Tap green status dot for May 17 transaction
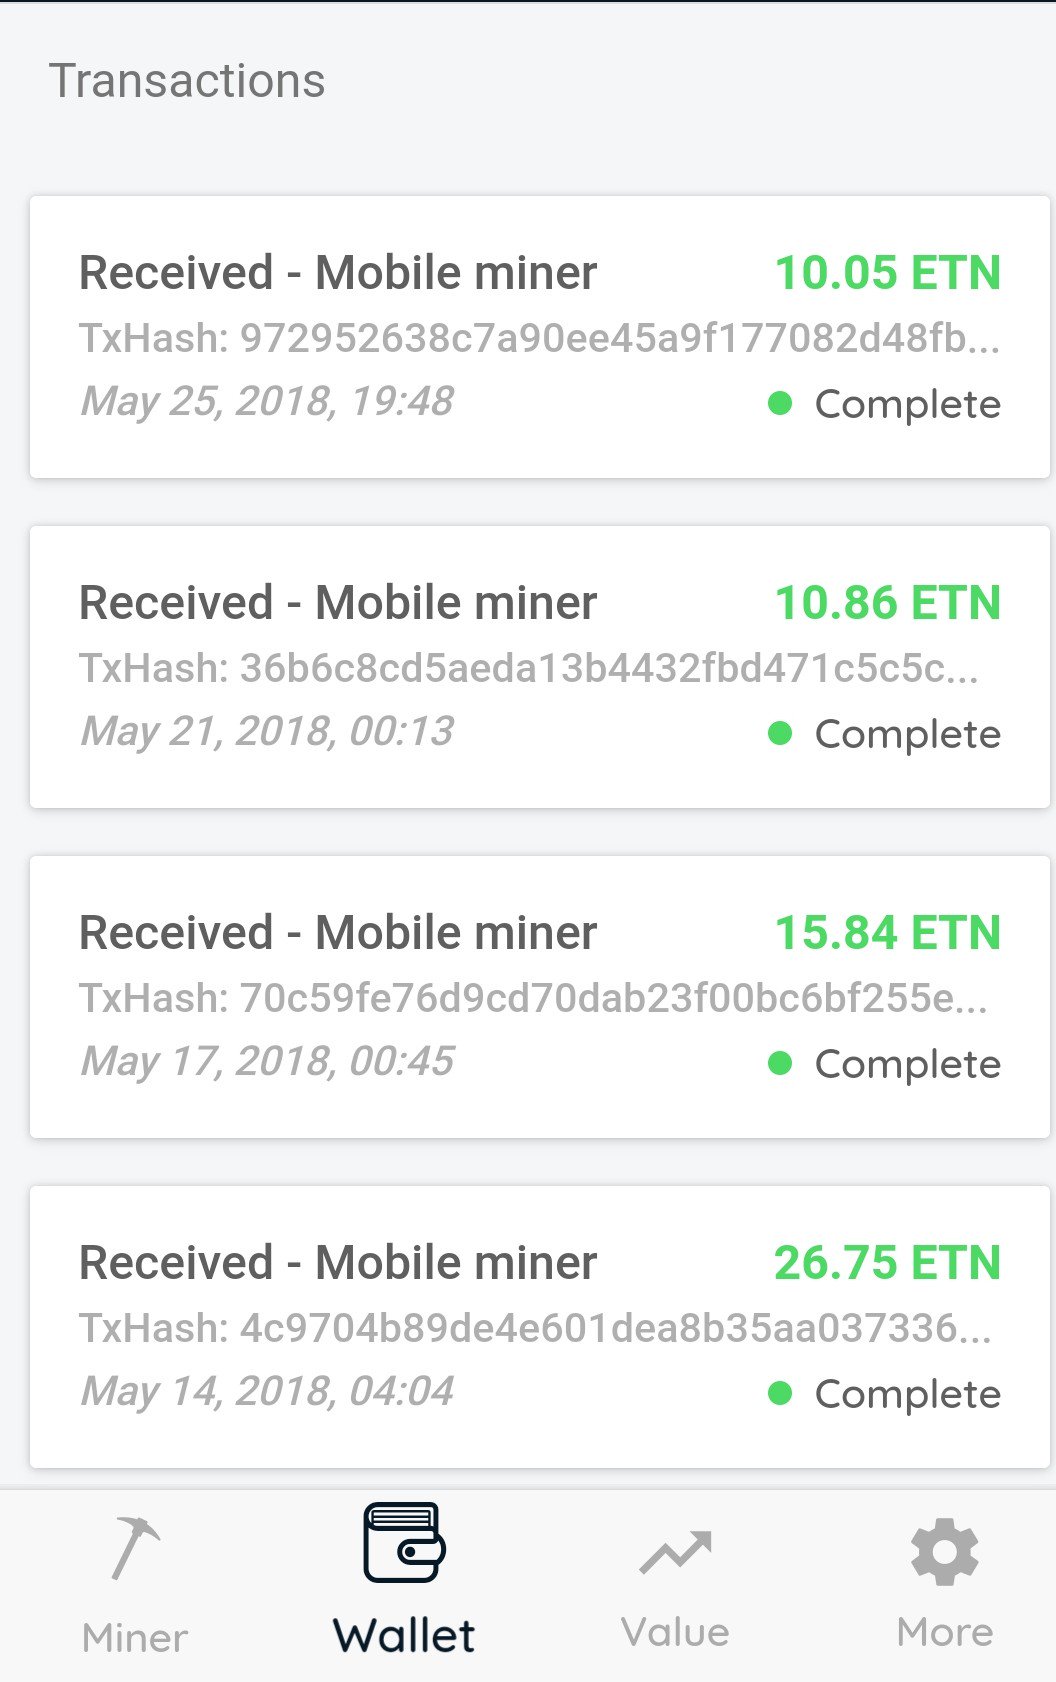The height and width of the screenshot is (1682, 1056). click(x=780, y=1064)
